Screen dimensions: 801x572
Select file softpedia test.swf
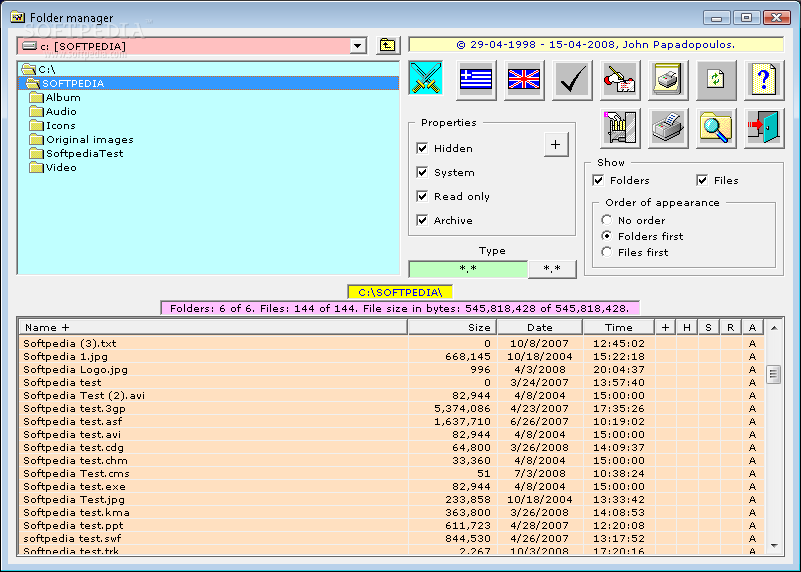click(x=391, y=538)
